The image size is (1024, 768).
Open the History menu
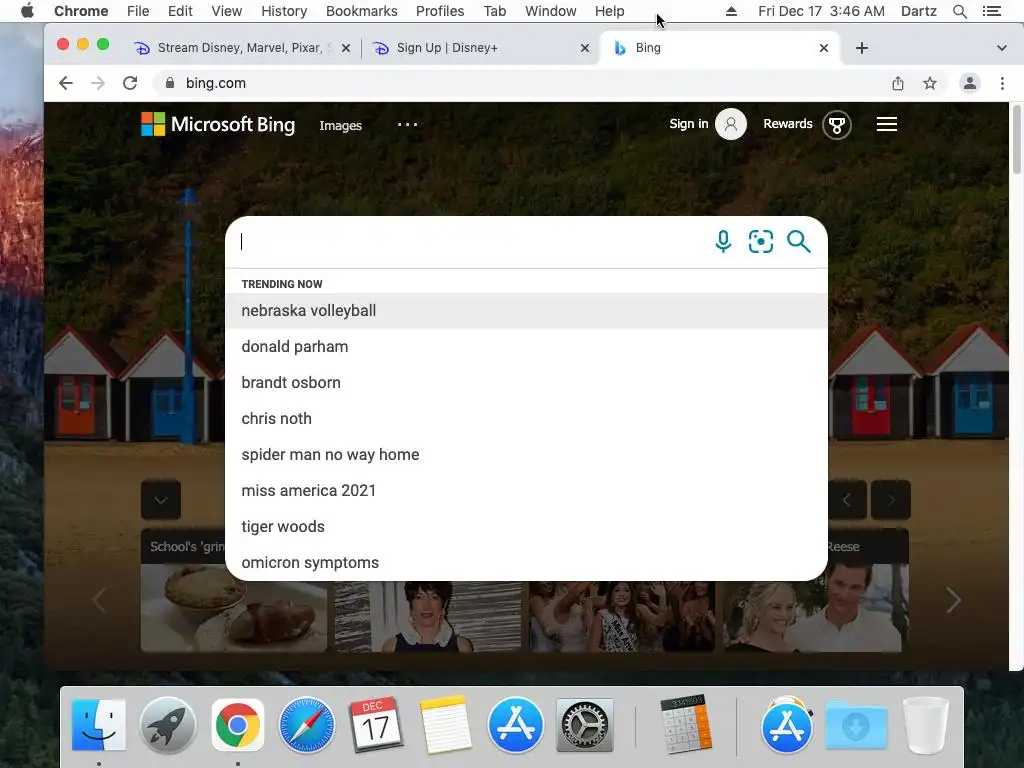click(284, 11)
